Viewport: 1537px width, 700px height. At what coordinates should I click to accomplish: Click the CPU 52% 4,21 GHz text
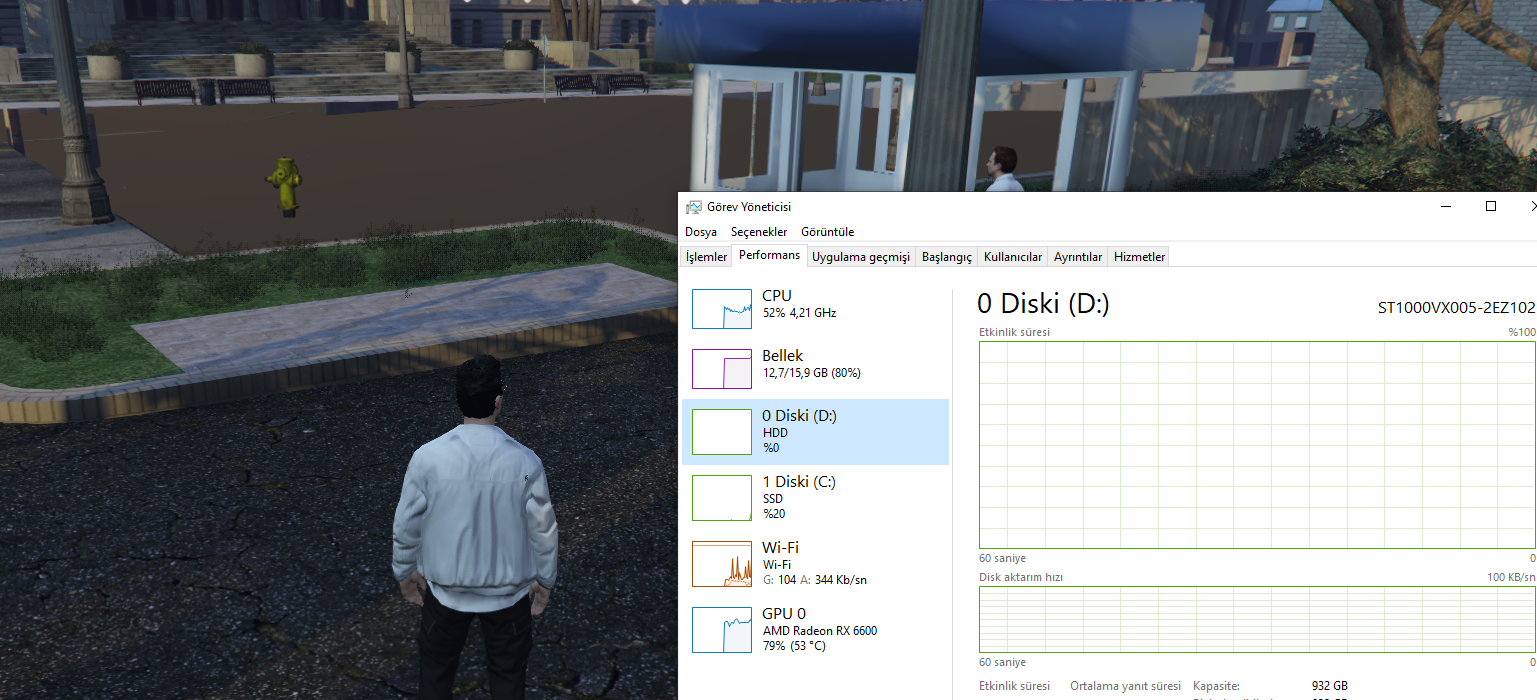click(x=799, y=313)
